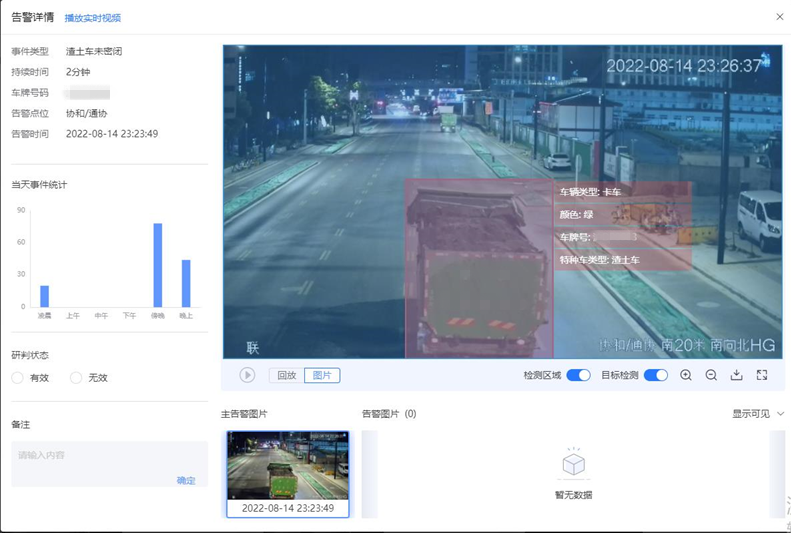
Task: Zoom out of the alarm image
Action: pos(711,375)
